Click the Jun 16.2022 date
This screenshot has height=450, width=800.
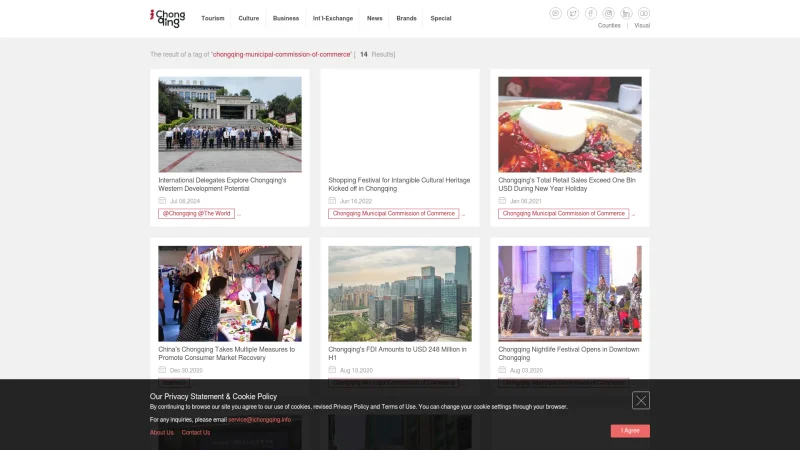tap(356, 201)
